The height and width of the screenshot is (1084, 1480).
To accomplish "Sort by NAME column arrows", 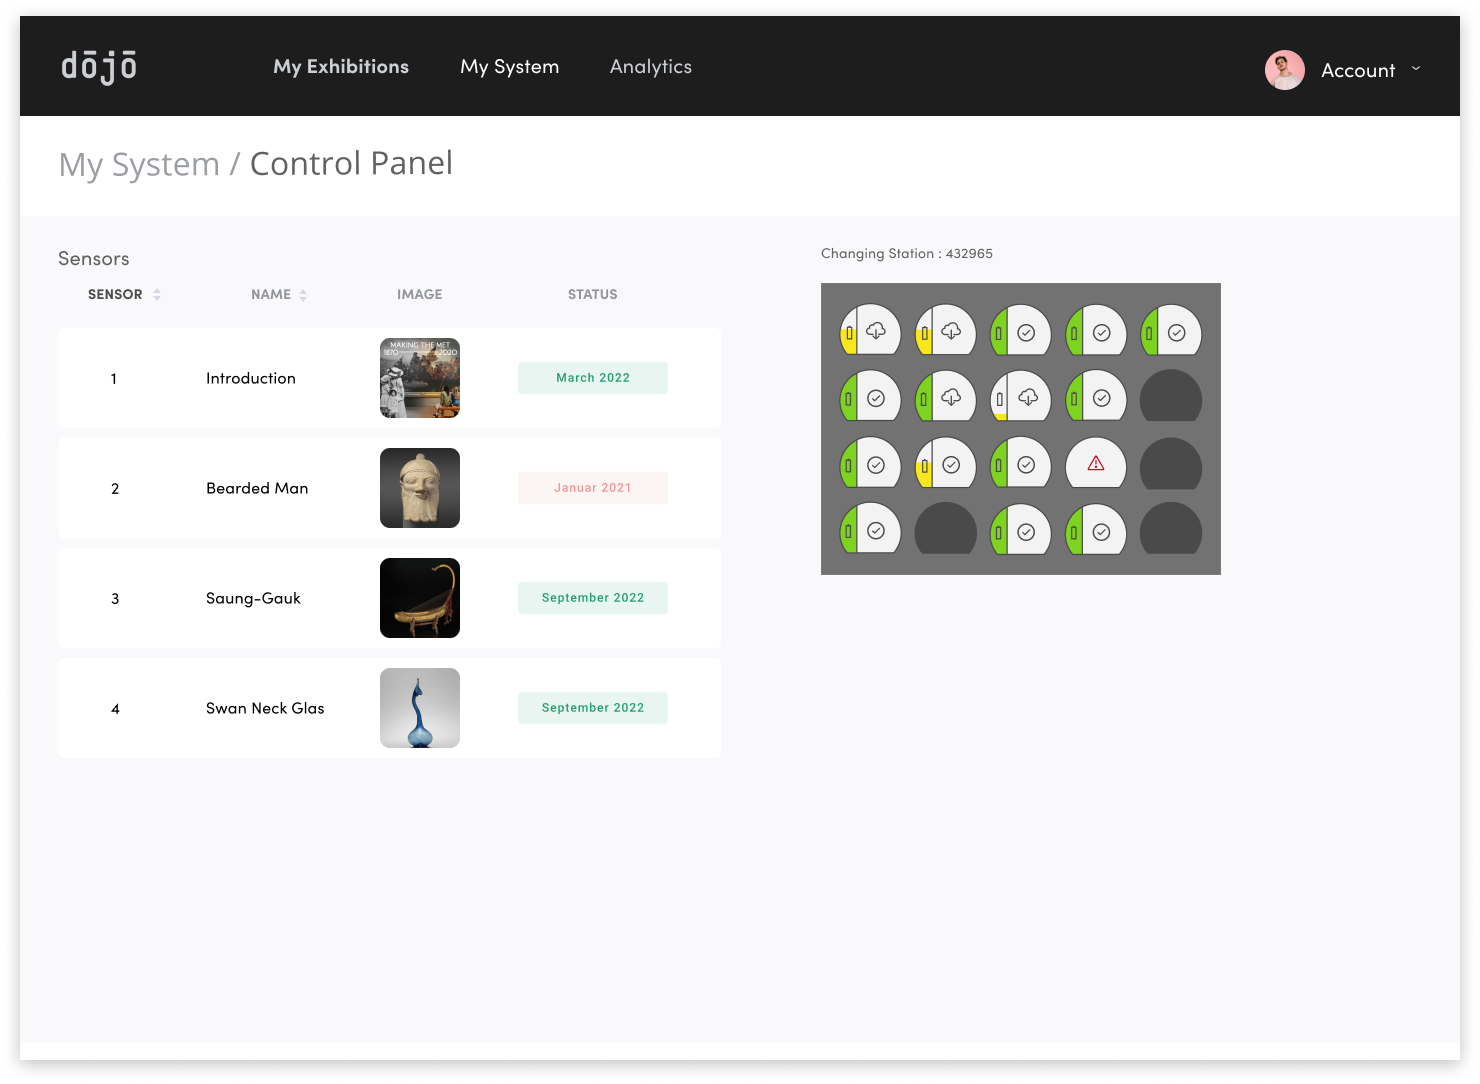I will click(x=303, y=295).
